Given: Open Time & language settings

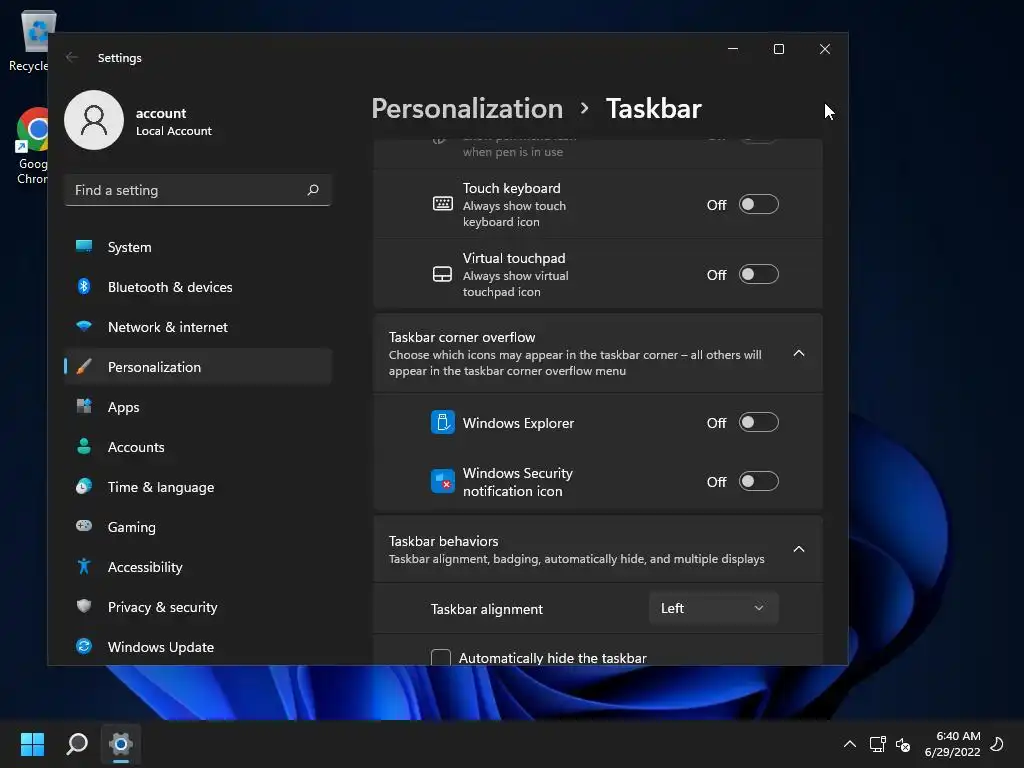Looking at the screenshot, I should [x=198, y=487].
